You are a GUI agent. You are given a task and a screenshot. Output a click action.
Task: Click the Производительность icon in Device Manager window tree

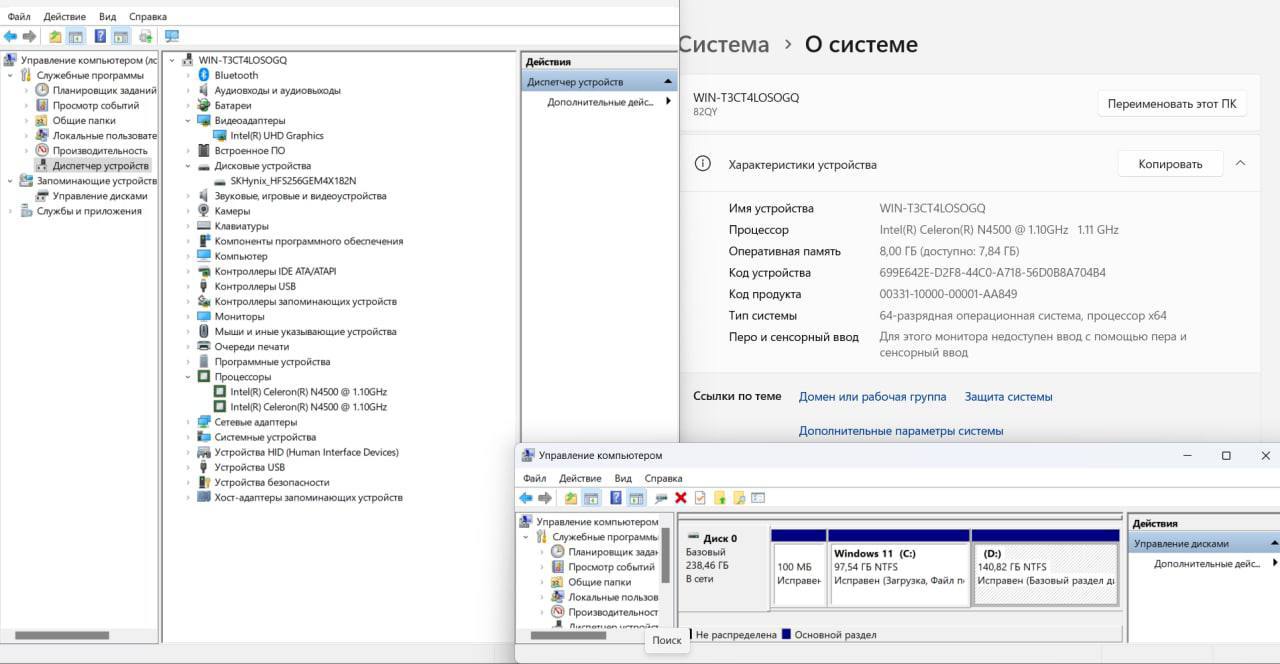(42, 151)
